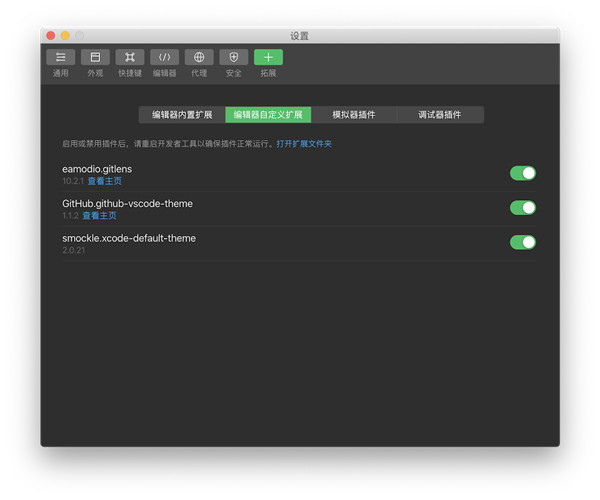Select the 安全 security shield icon
Image resolution: width=600 pixels, height=500 pixels.
(x=233, y=58)
